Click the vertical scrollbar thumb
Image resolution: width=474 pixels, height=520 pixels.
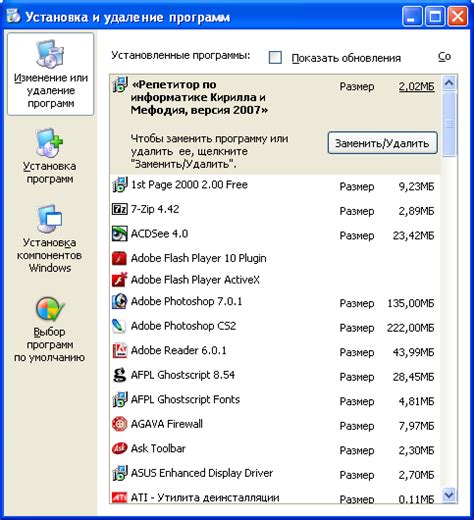(449, 123)
